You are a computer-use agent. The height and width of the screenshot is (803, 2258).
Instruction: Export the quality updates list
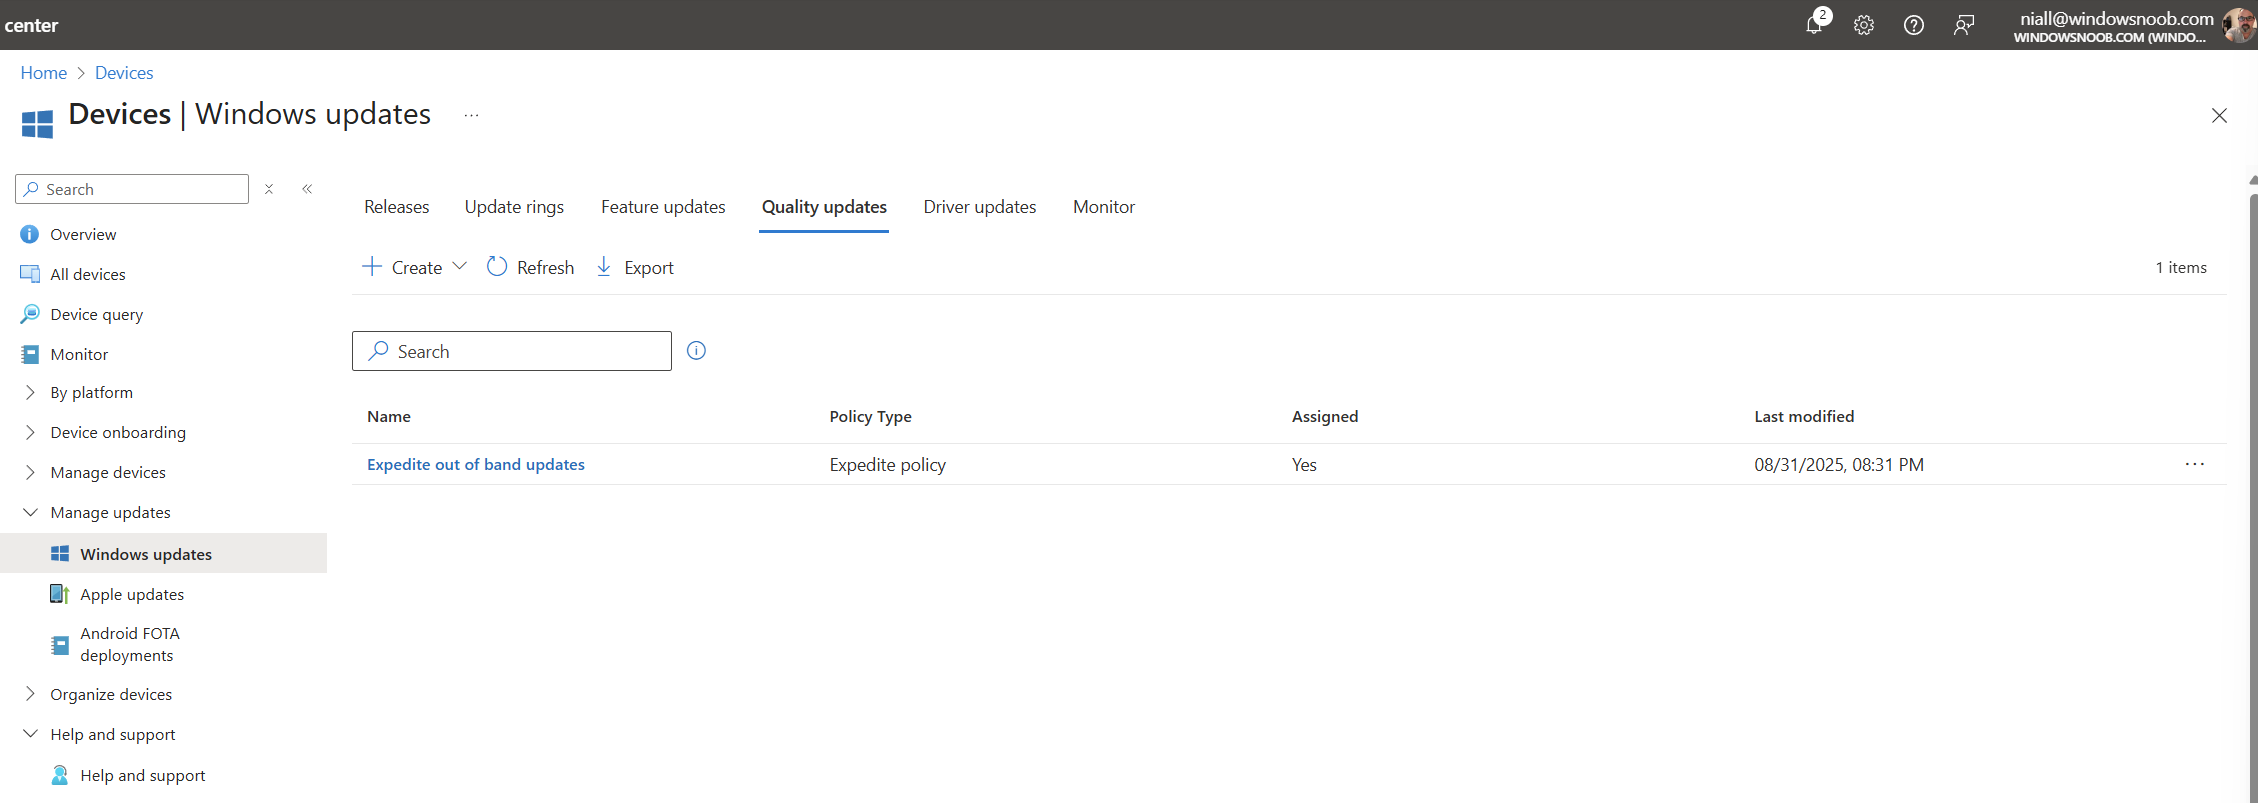(x=635, y=267)
